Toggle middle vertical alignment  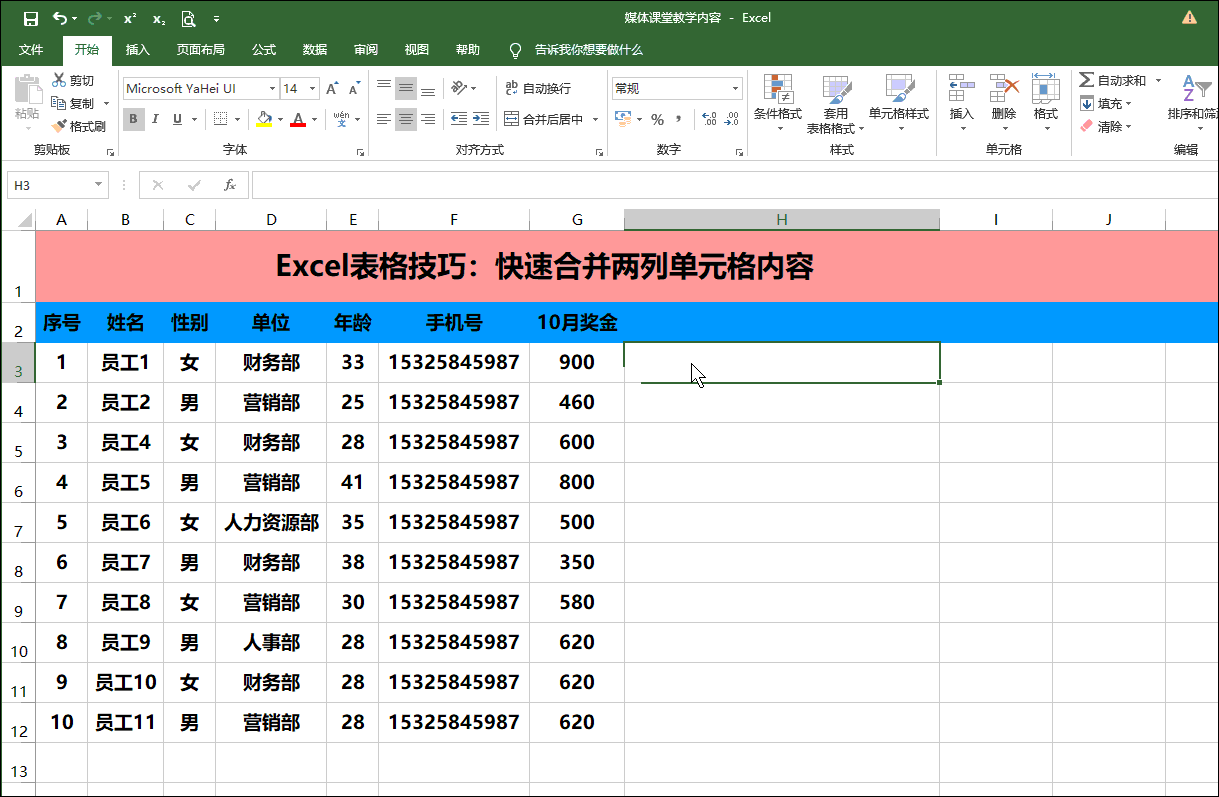405,88
